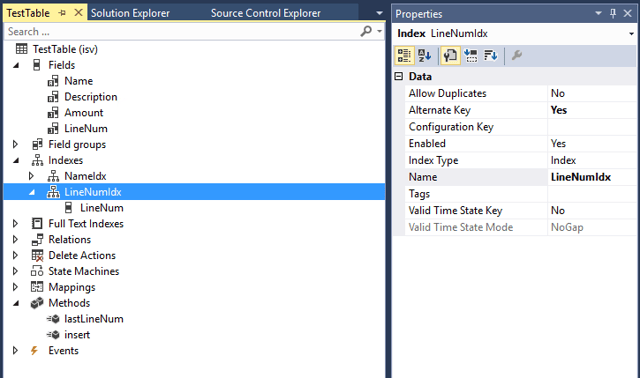This screenshot has width=640, height=378.
Task: Click the Description field icon
Action: pos(53,97)
